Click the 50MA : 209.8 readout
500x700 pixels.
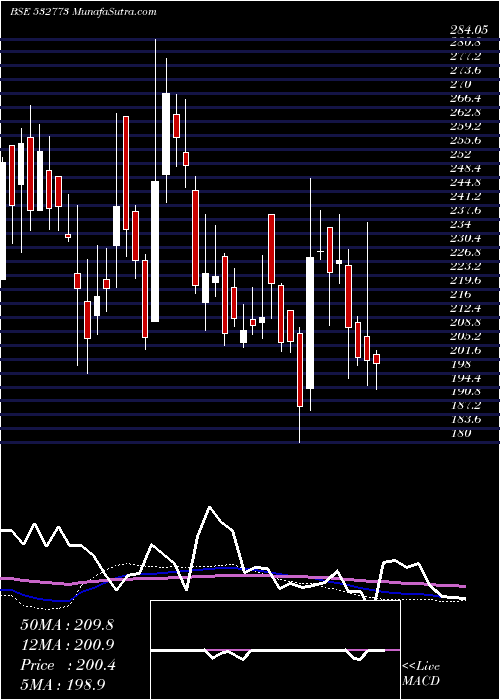[x=67, y=625]
